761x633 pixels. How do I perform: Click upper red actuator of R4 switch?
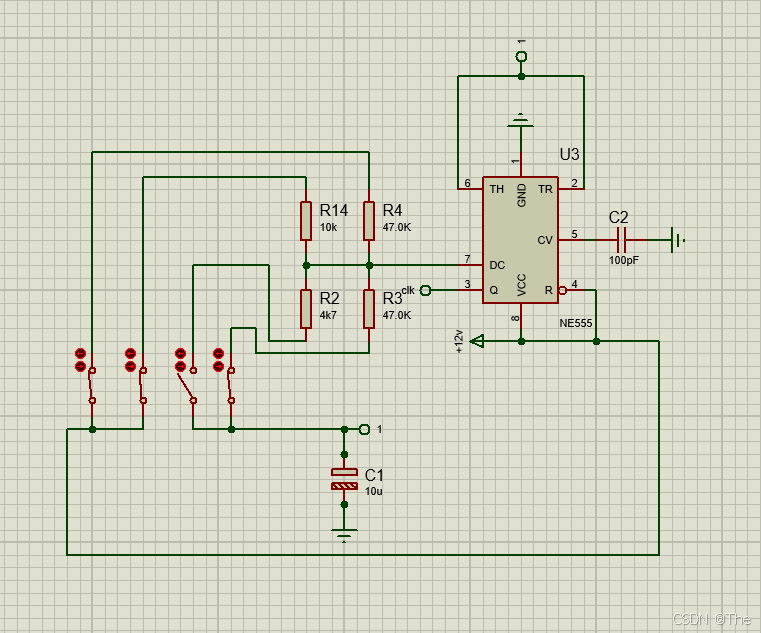click(x=80, y=353)
